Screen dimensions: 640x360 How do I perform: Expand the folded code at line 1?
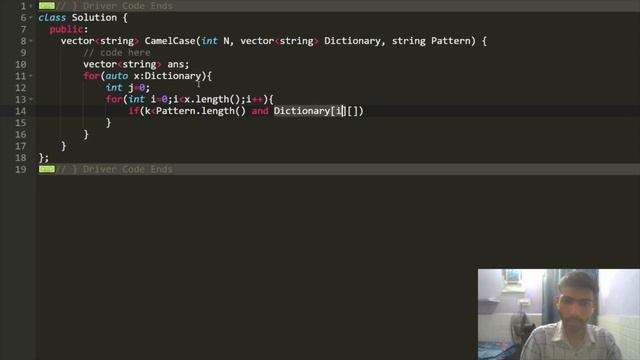coord(31,6)
